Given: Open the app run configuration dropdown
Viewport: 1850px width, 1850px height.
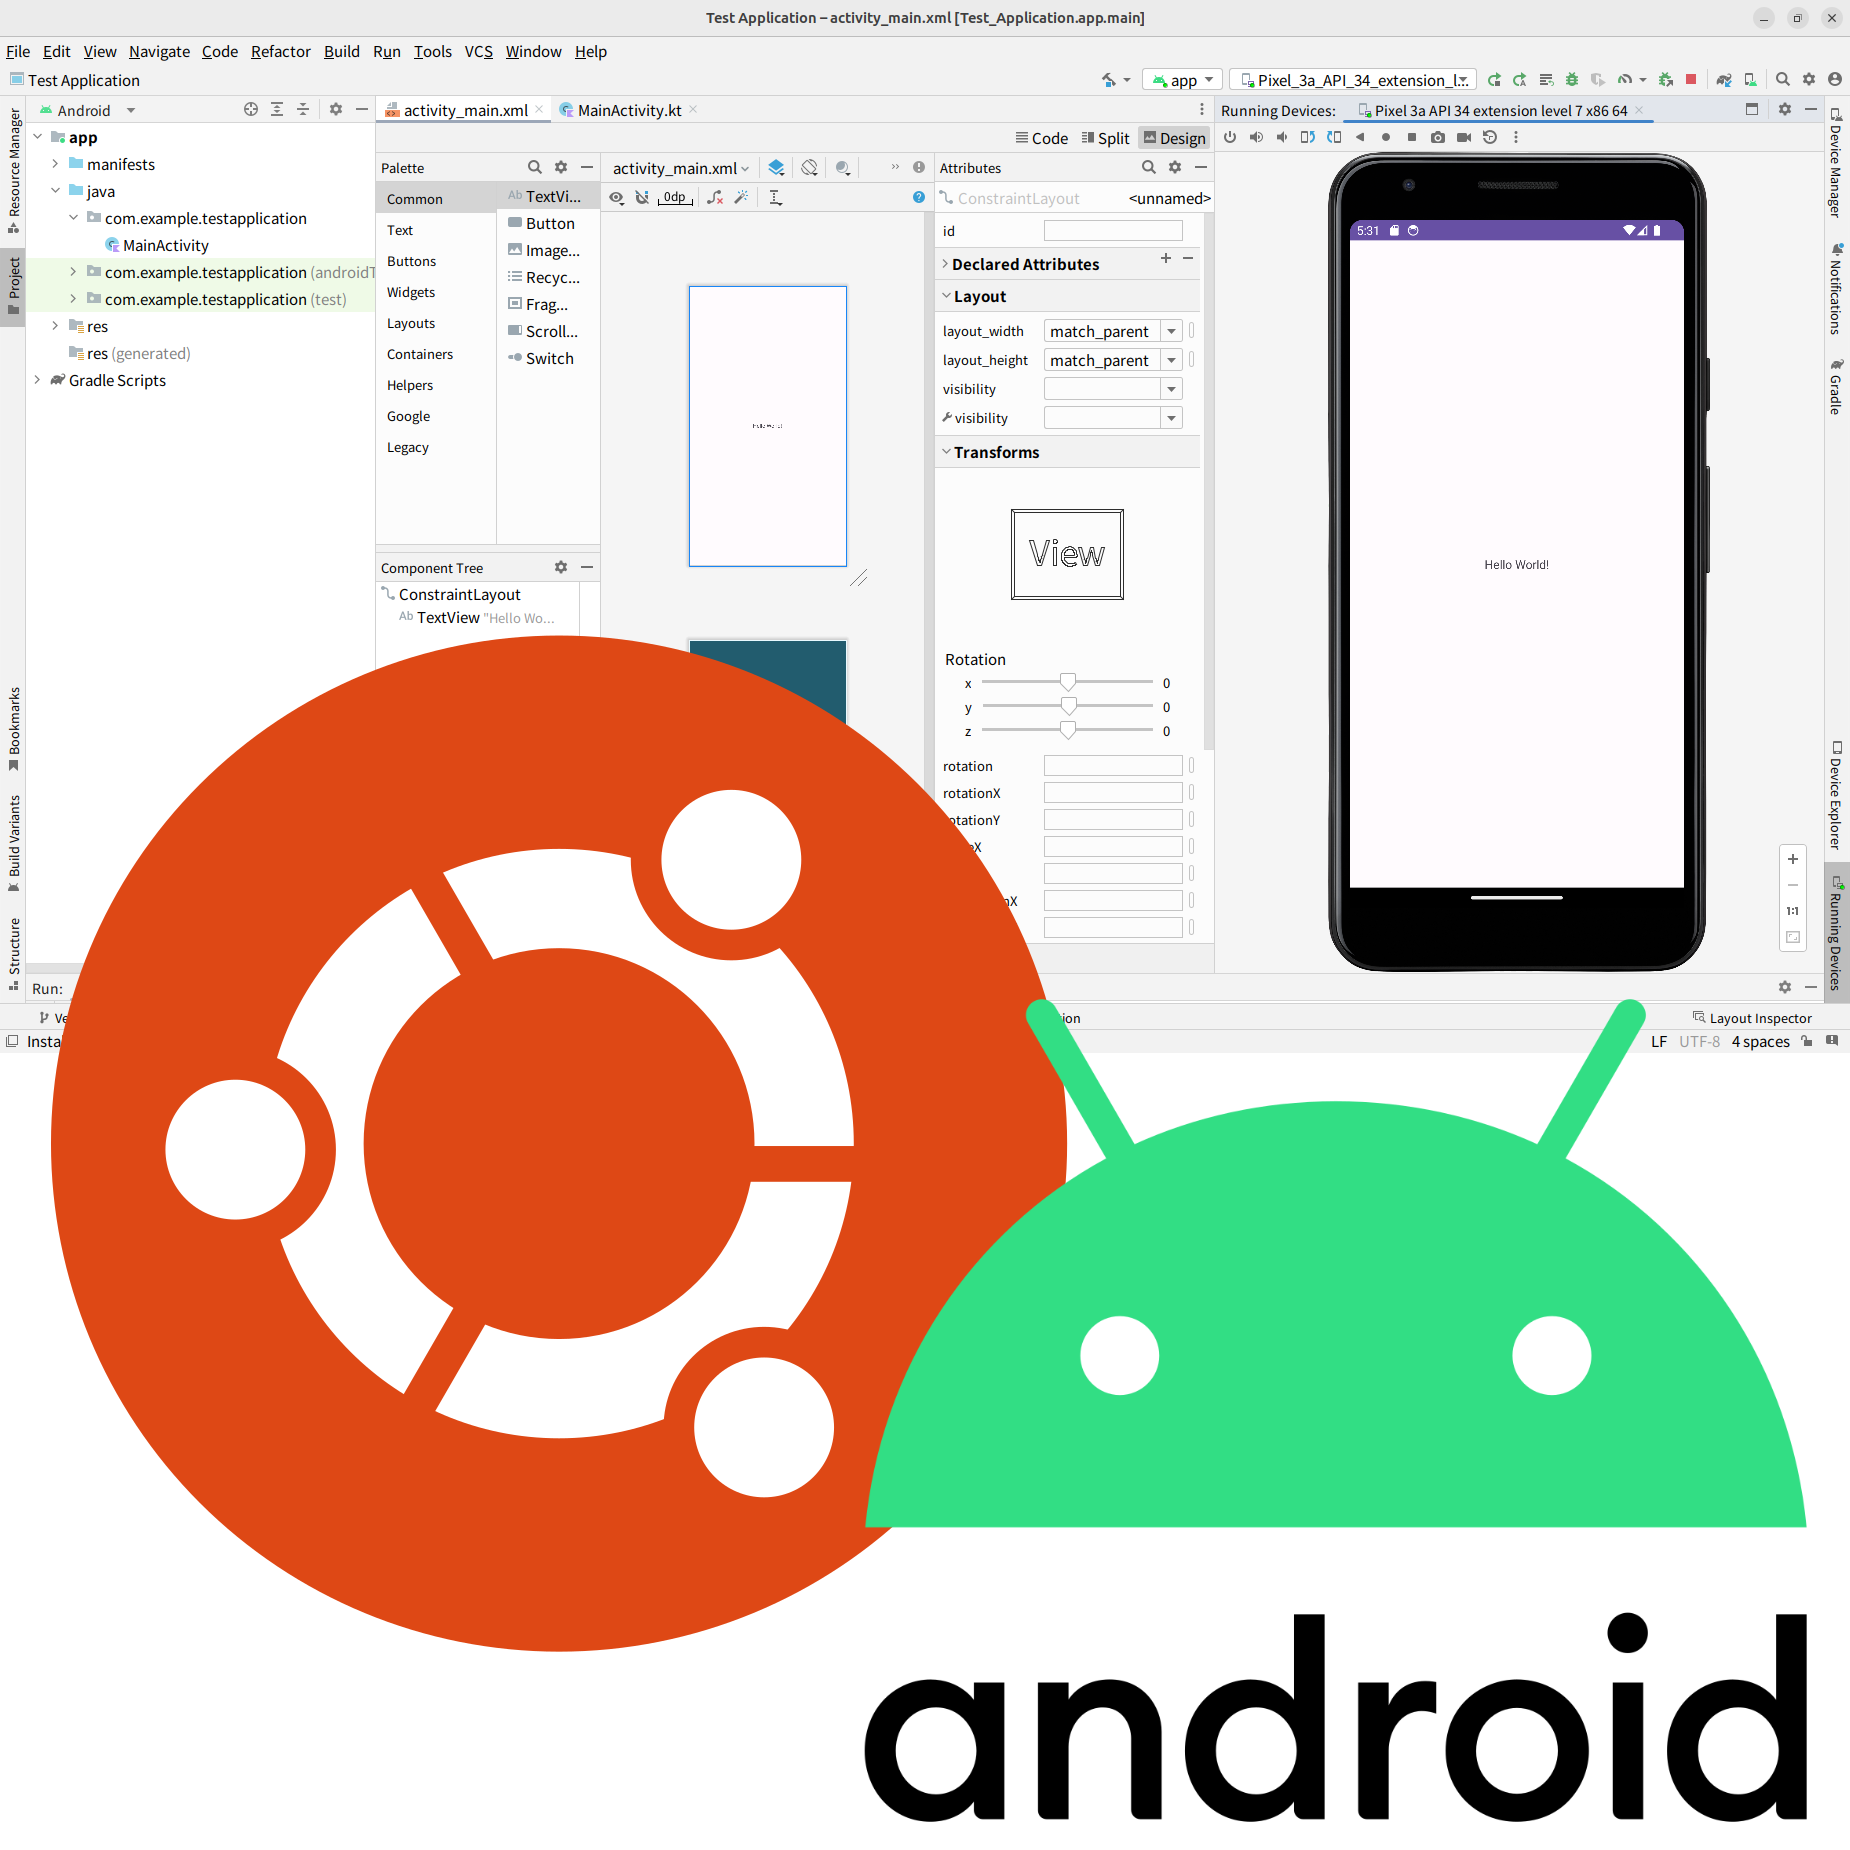Looking at the screenshot, I should tap(1182, 80).
